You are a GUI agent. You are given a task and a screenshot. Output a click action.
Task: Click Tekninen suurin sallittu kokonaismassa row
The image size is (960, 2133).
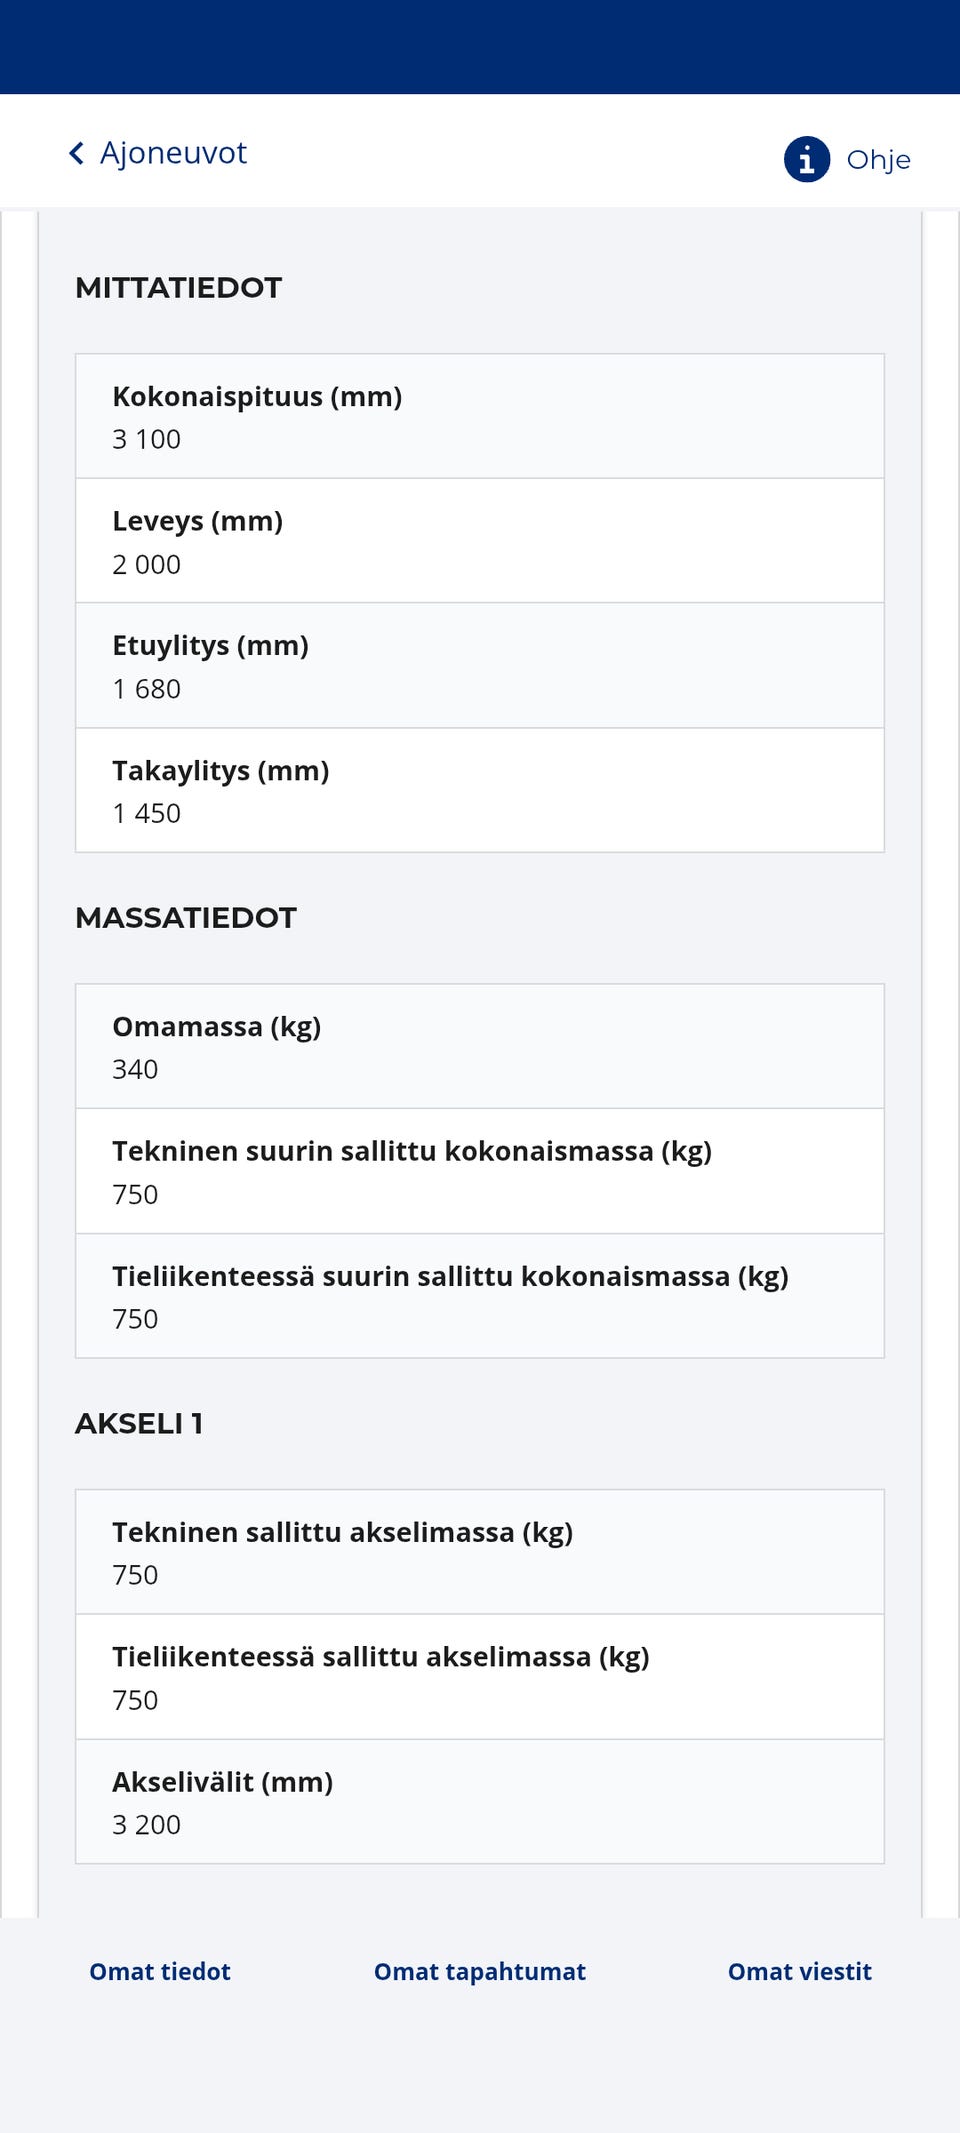click(480, 1171)
